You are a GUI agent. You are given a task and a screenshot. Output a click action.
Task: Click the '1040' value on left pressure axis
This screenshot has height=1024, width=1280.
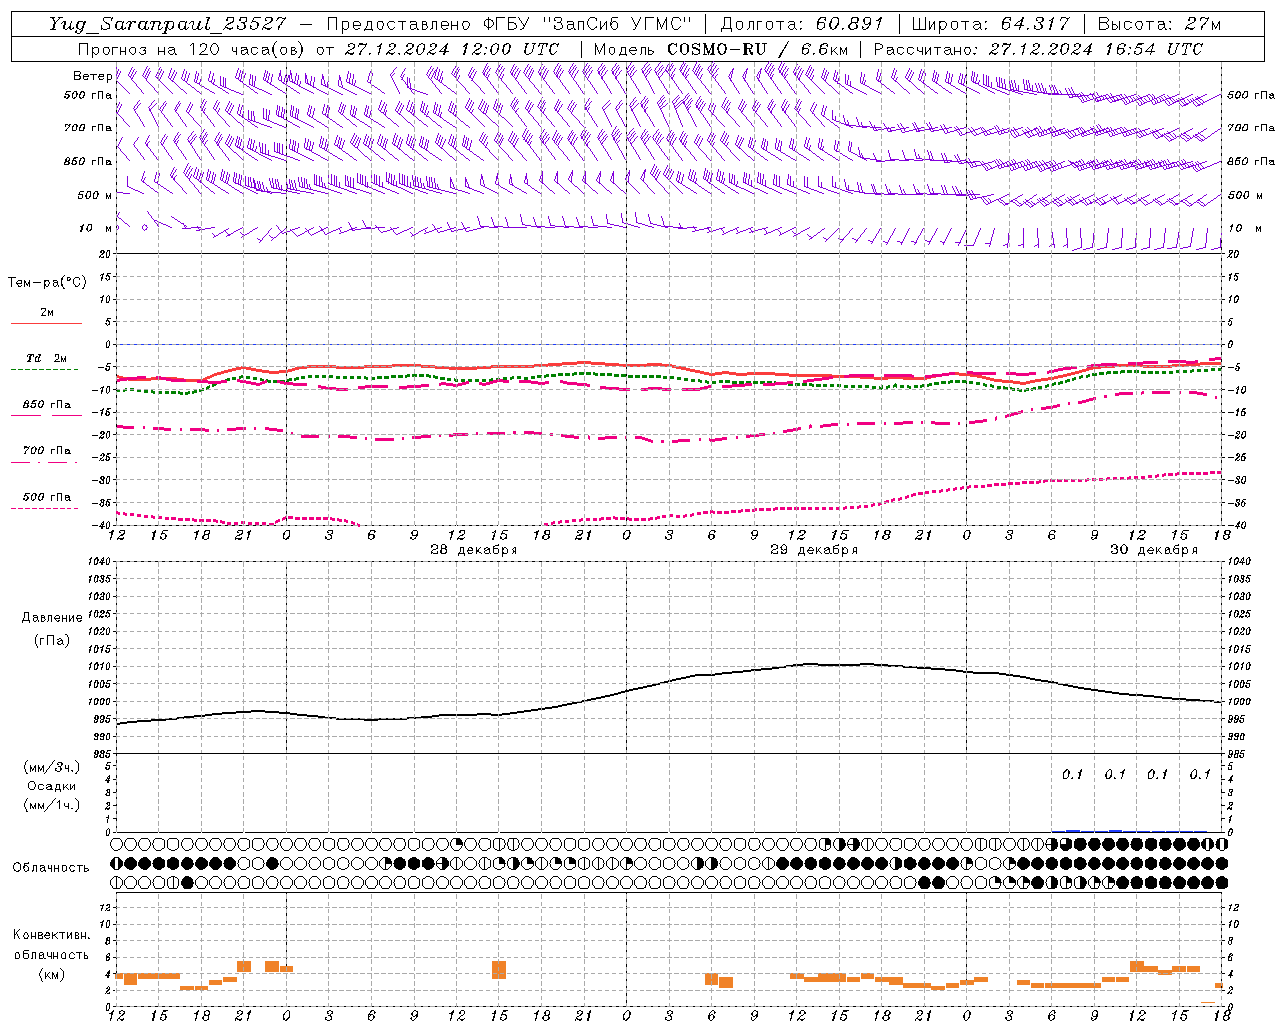point(99,562)
